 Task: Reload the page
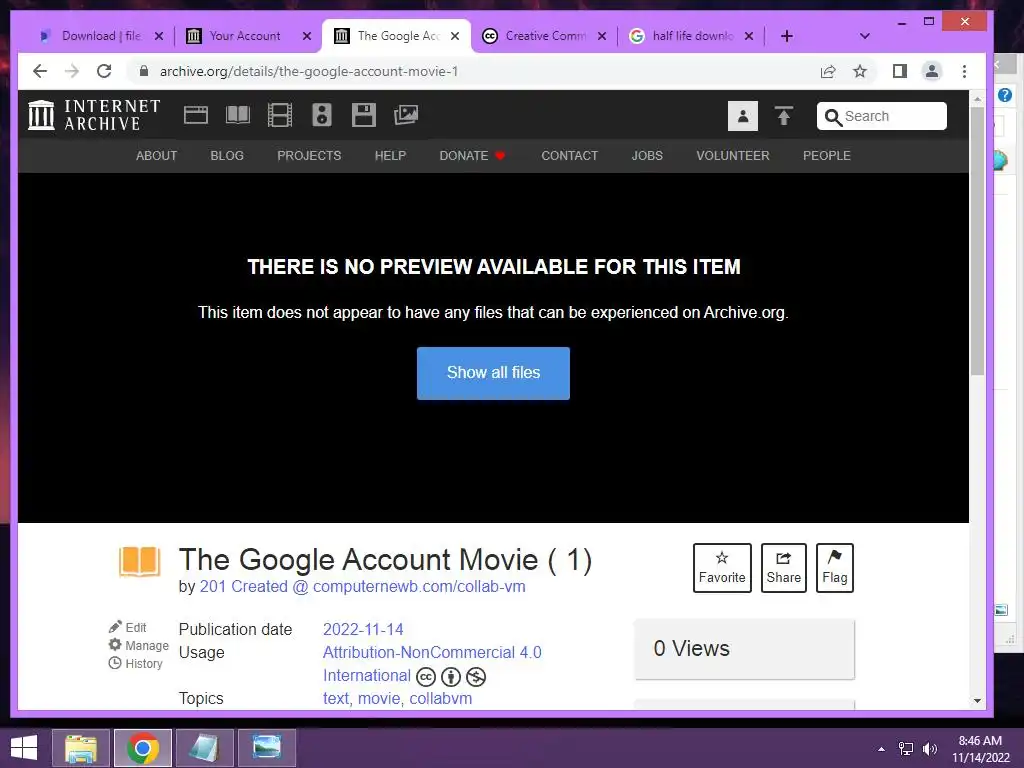click(x=104, y=71)
